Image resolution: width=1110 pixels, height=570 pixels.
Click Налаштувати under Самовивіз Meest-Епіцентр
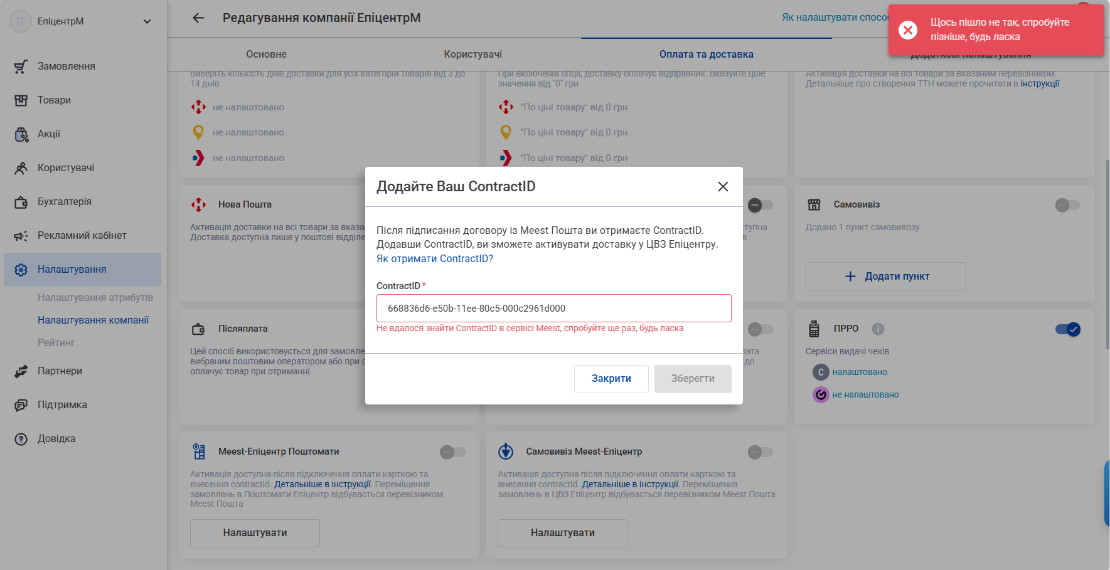pos(562,532)
